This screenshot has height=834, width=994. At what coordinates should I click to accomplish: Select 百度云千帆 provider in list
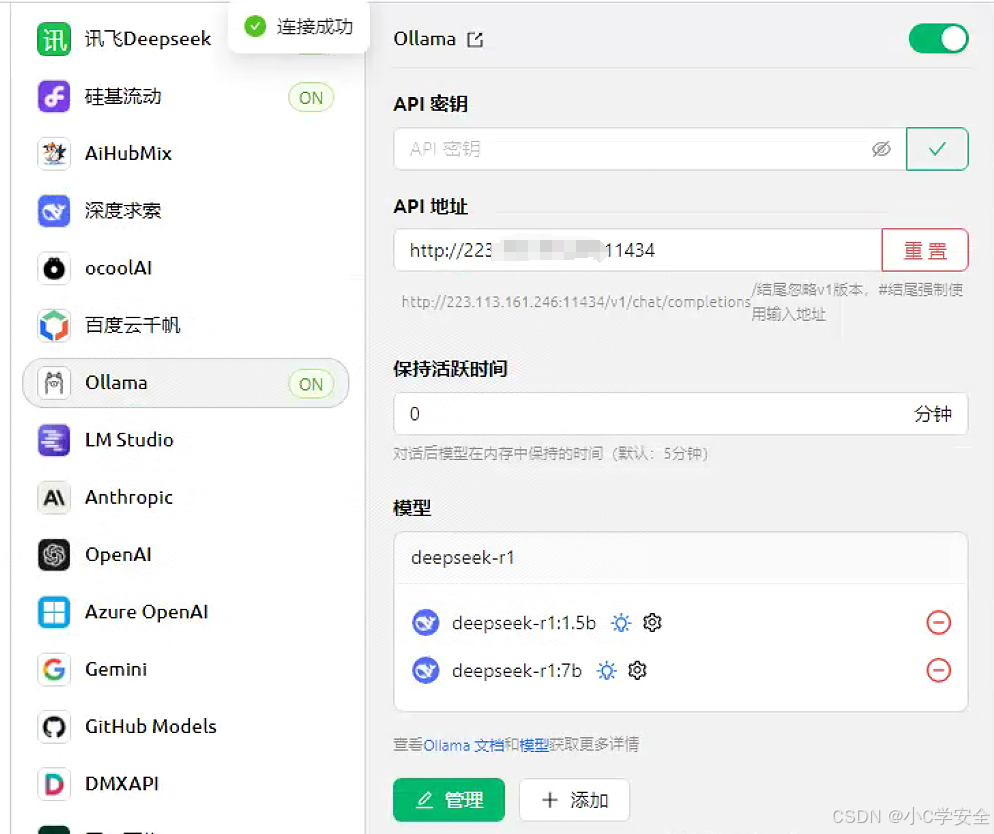[186, 326]
